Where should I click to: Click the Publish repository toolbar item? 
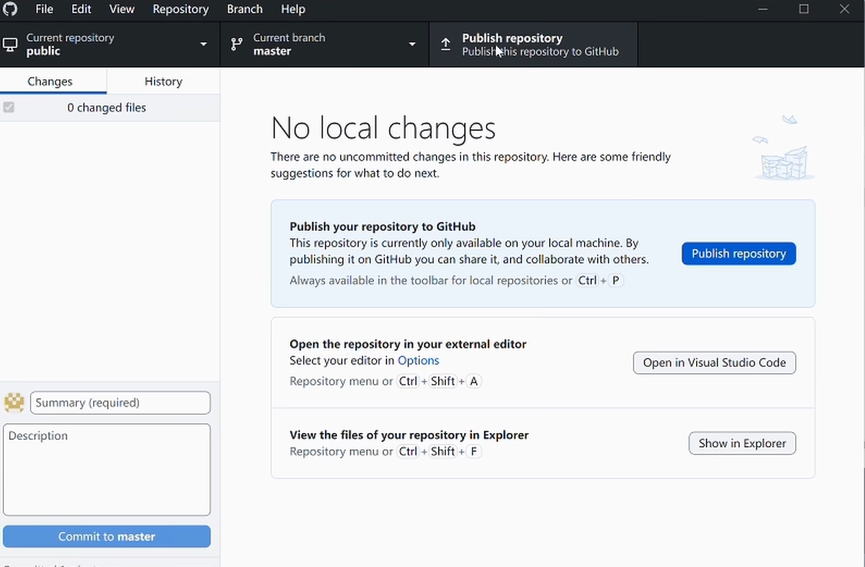click(533, 44)
